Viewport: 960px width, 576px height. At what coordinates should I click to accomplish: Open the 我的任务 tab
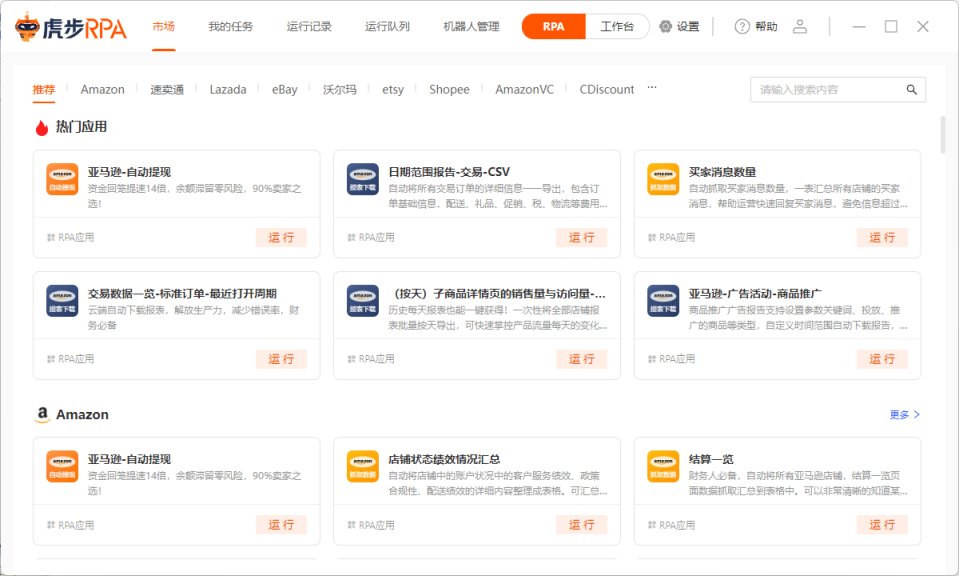pyautogui.click(x=230, y=26)
